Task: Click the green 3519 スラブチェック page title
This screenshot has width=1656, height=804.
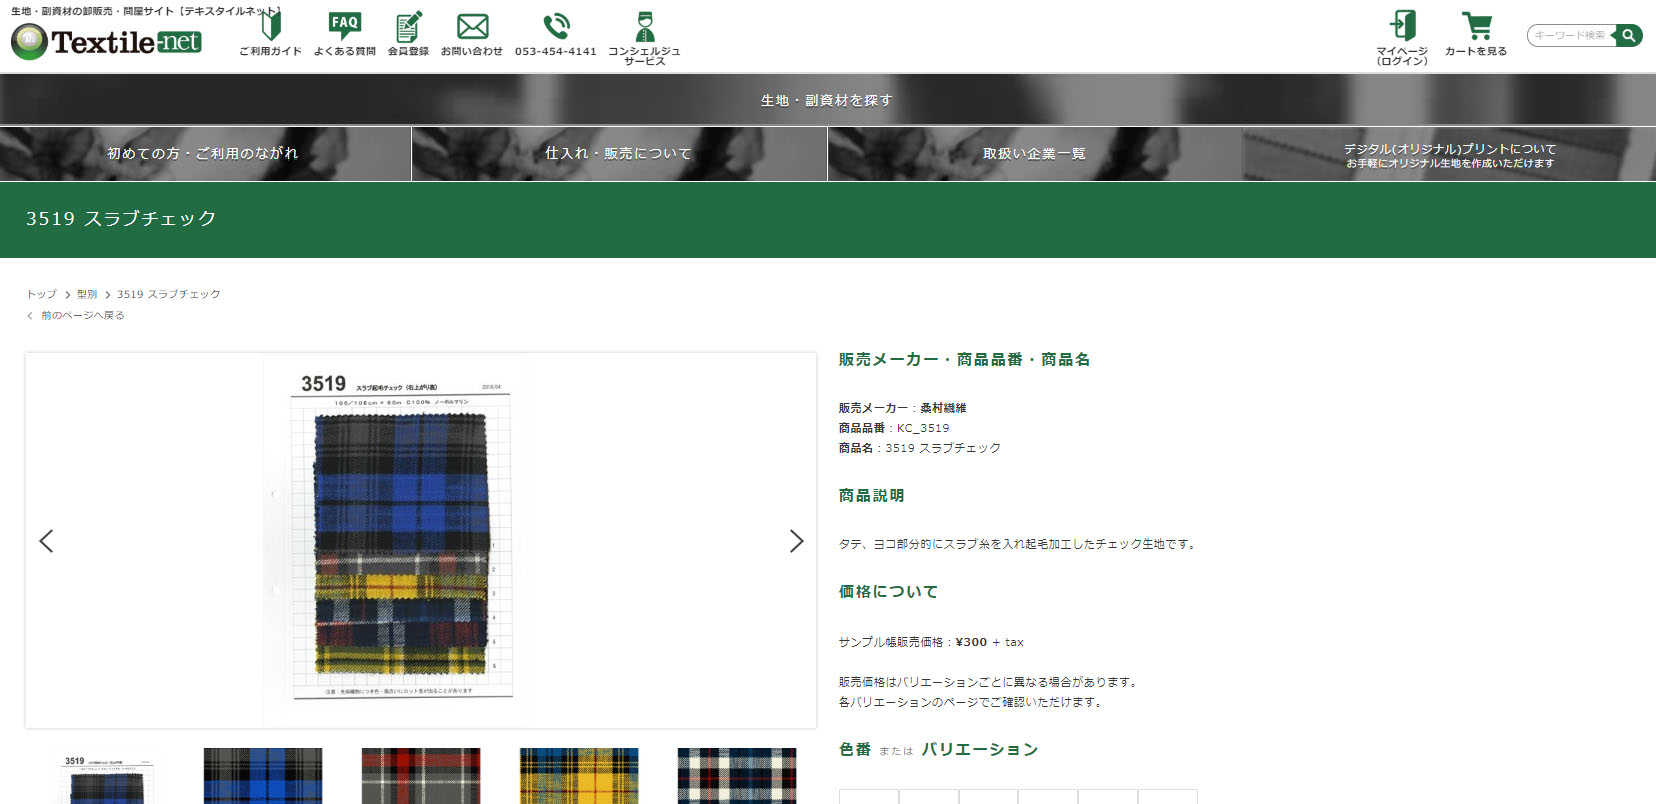Action: (x=121, y=218)
